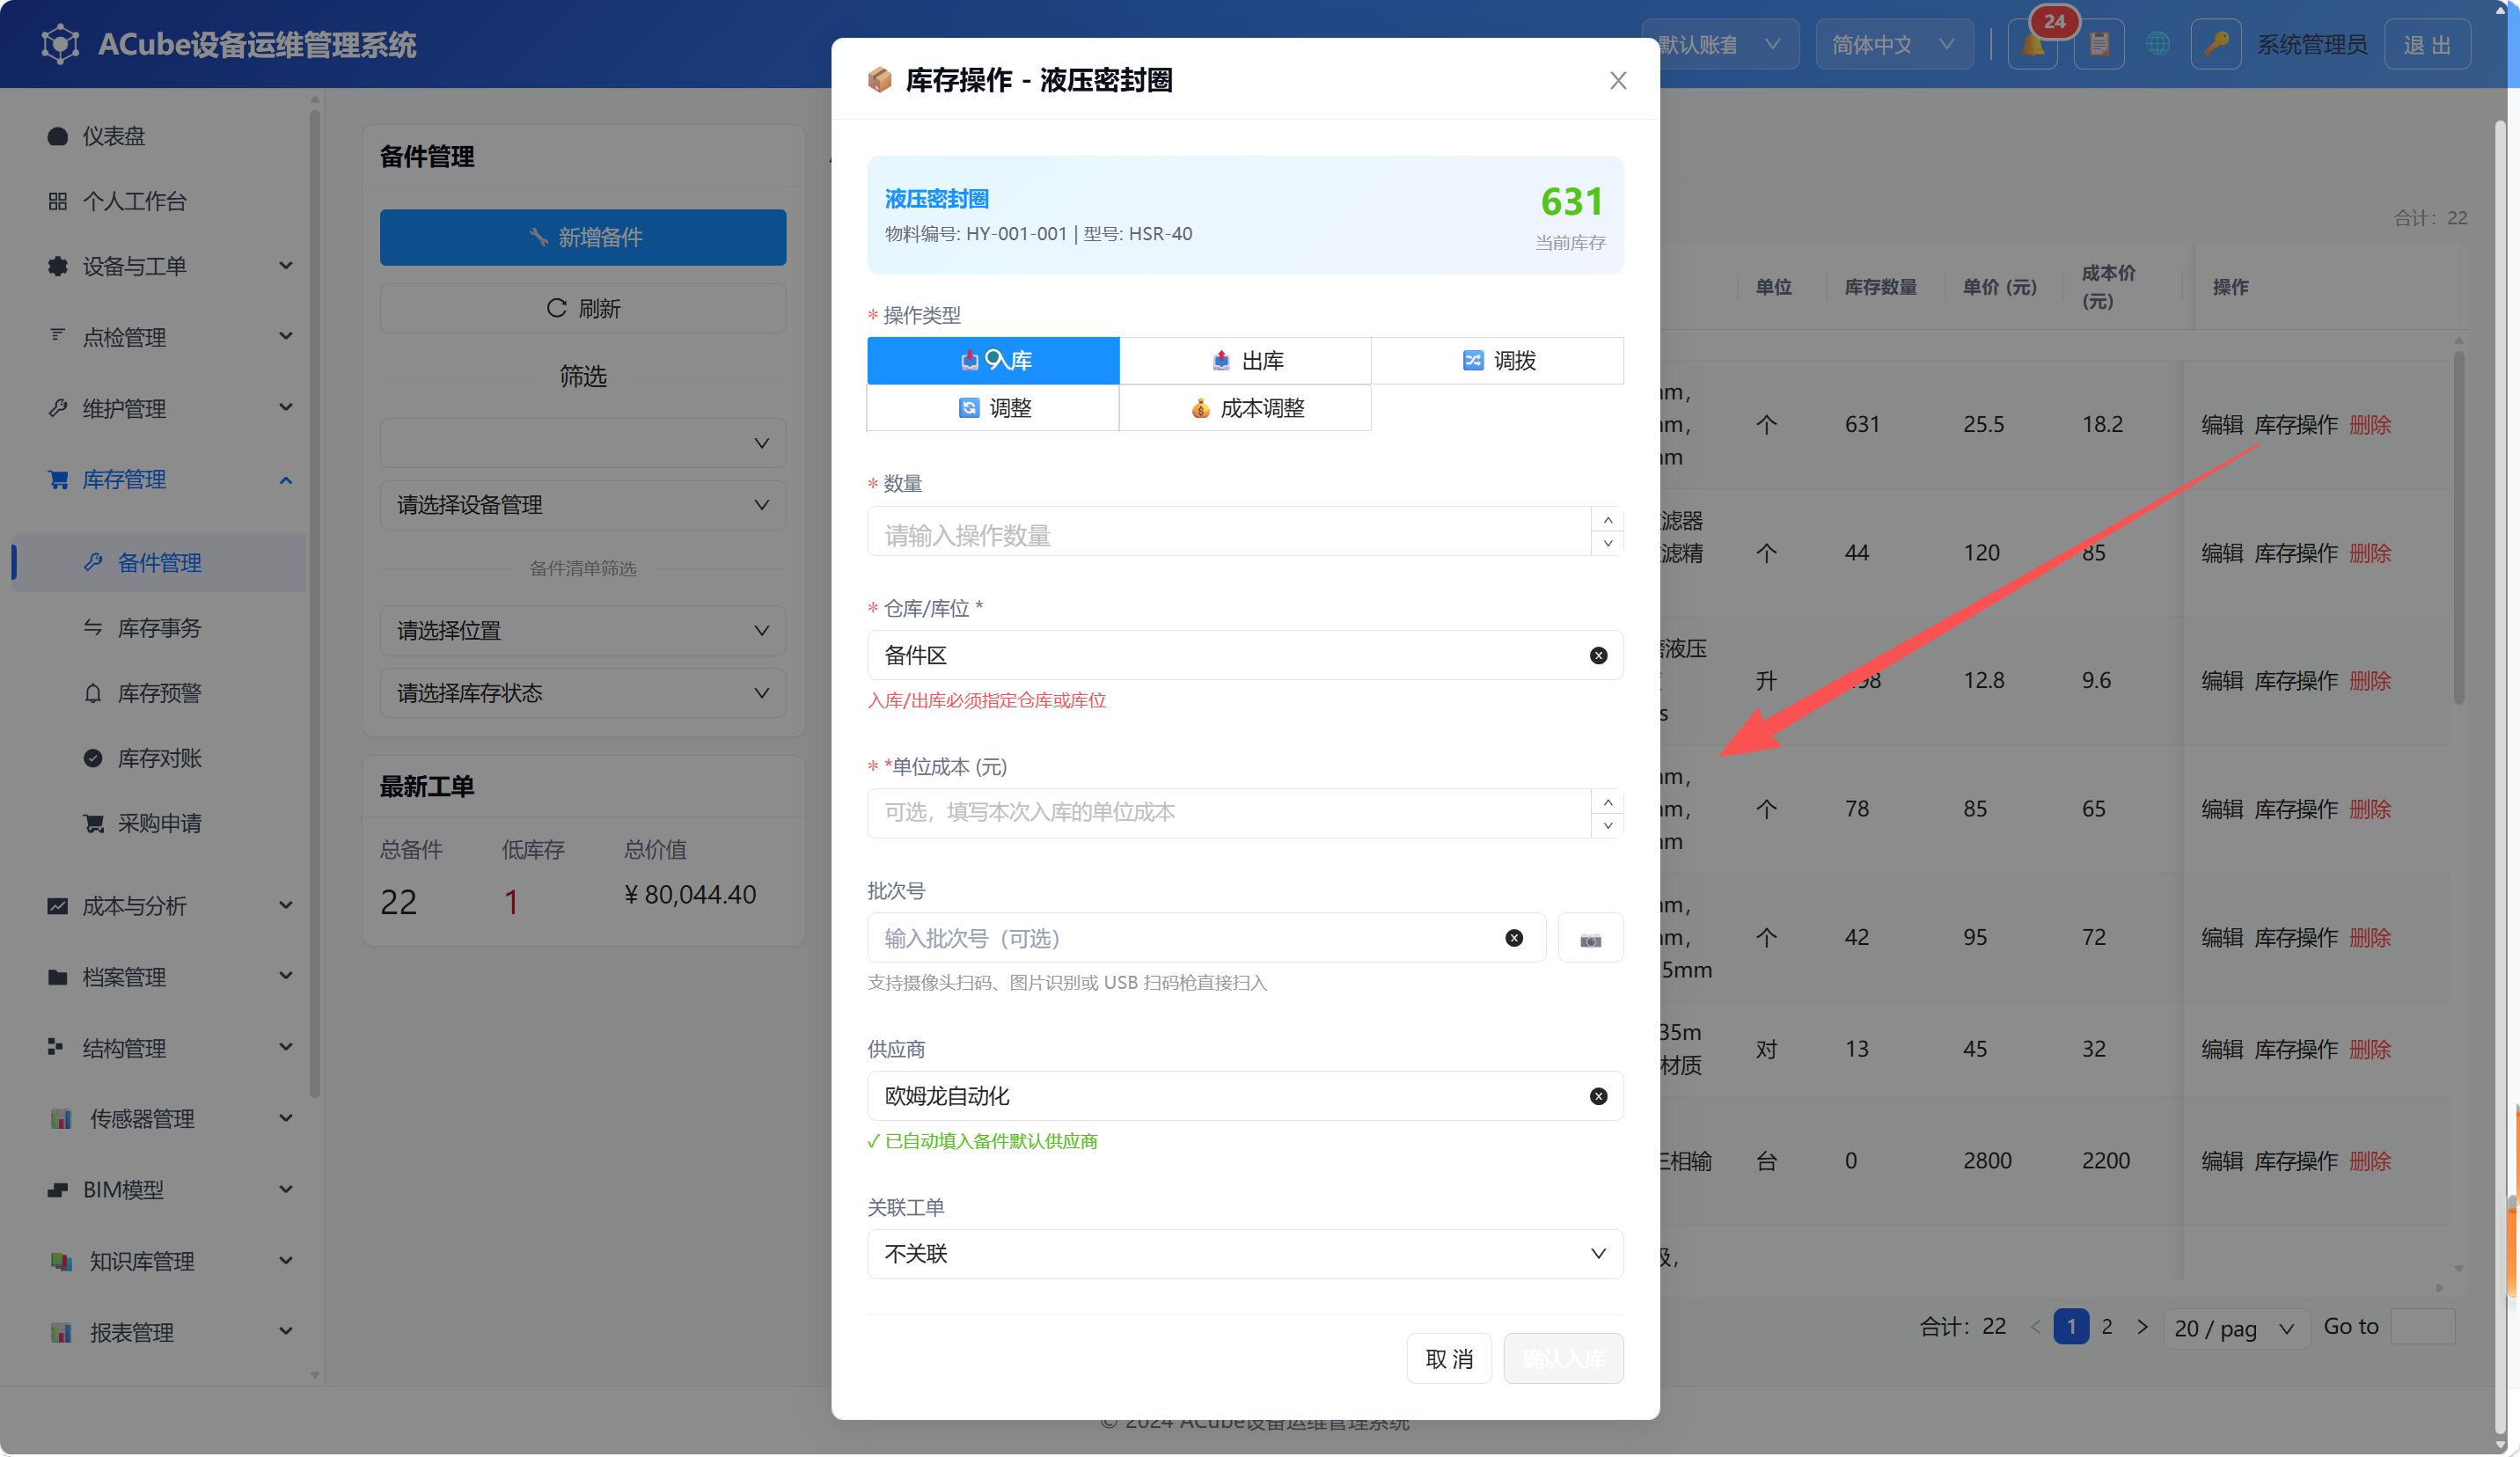Open the clipboard icon in header
Image resolution: width=2520 pixels, height=1457 pixels.
[2099, 45]
